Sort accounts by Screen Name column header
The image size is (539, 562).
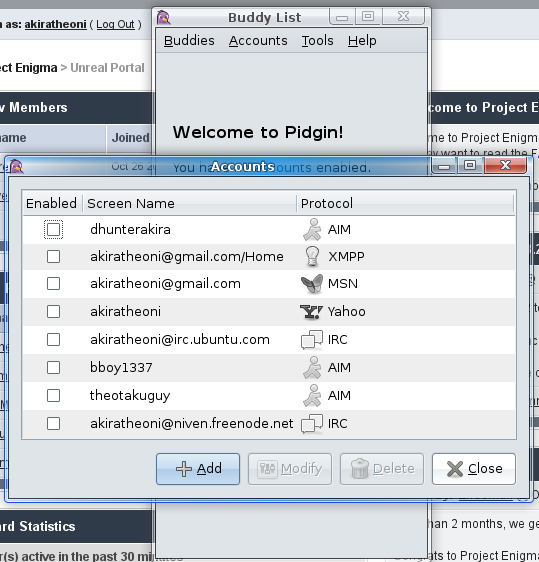pos(190,203)
